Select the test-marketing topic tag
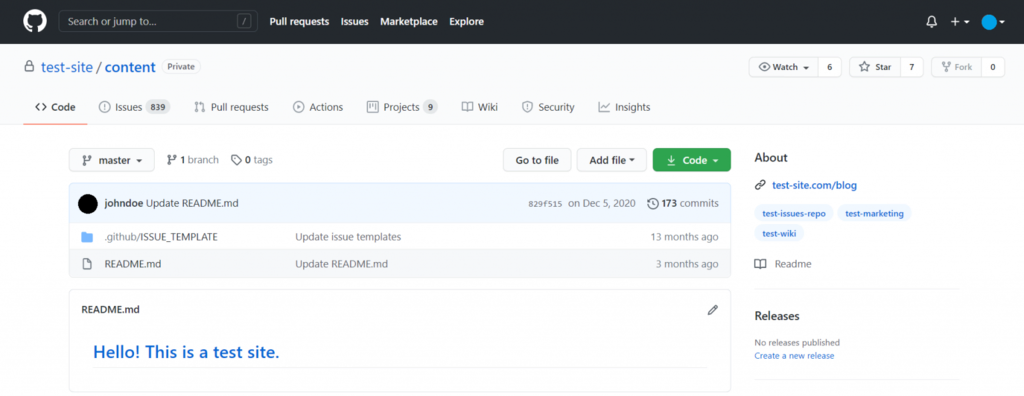Screen dimensions: 1024x396 pos(874,213)
